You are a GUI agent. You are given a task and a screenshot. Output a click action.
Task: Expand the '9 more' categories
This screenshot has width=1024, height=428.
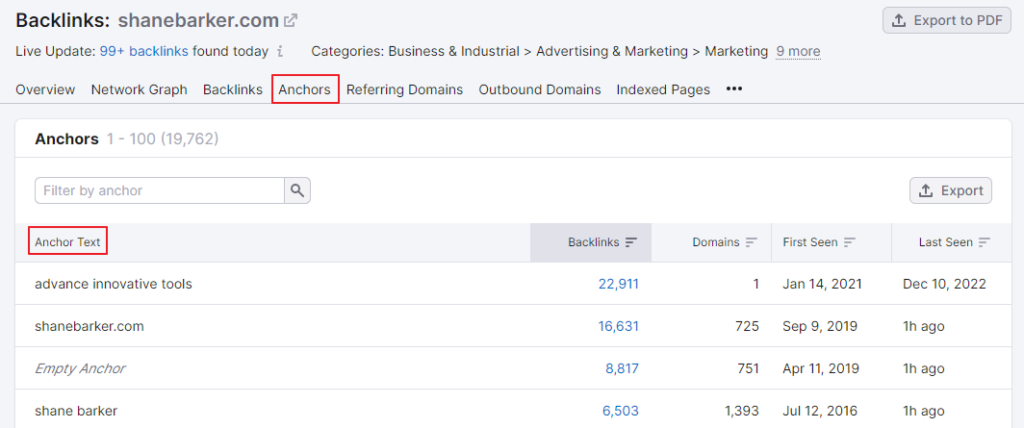798,51
